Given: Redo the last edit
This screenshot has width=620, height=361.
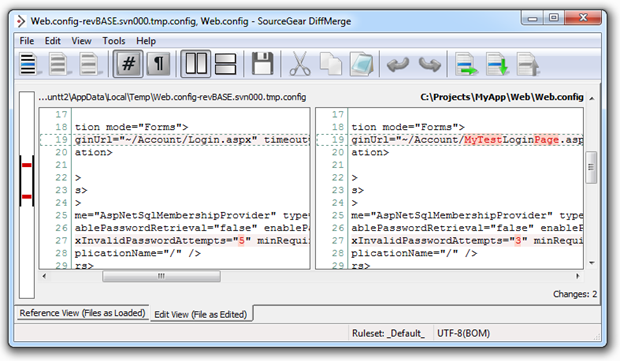Looking at the screenshot, I should (x=429, y=64).
